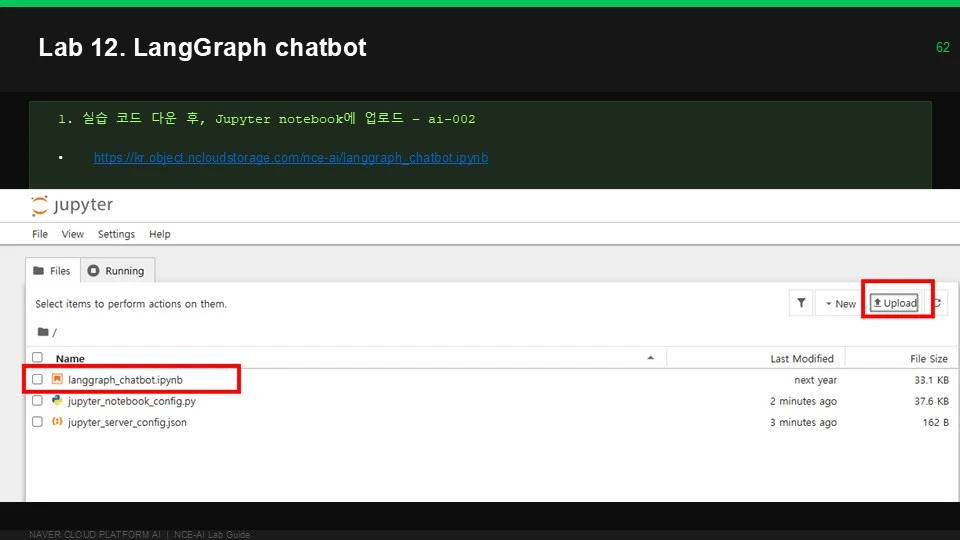Click the circle icon on Running tab
This screenshot has width=960, height=540.
click(x=93, y=271)
